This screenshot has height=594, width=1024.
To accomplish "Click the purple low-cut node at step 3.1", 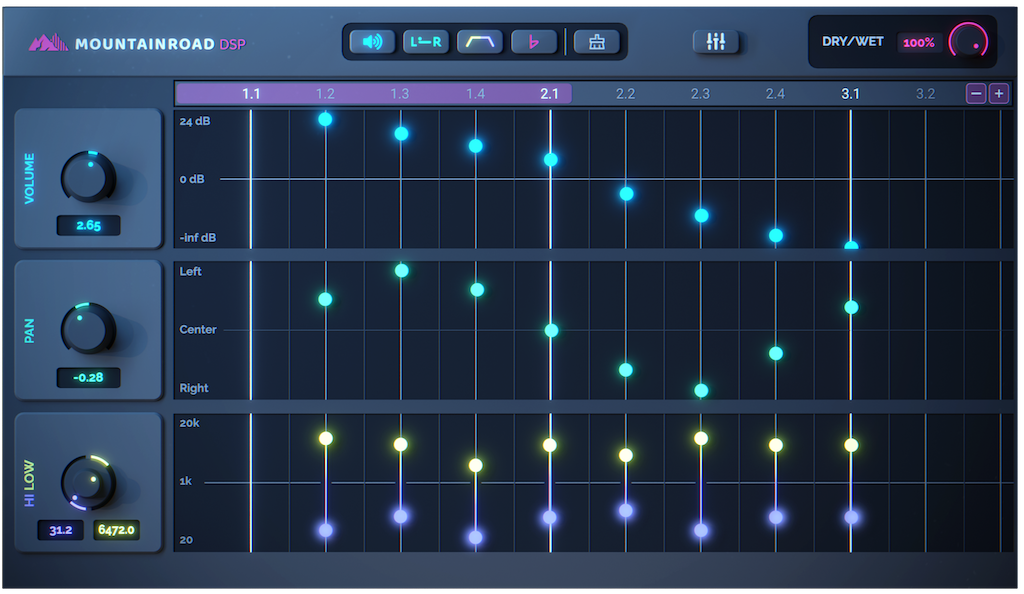I will coord(851,517).
